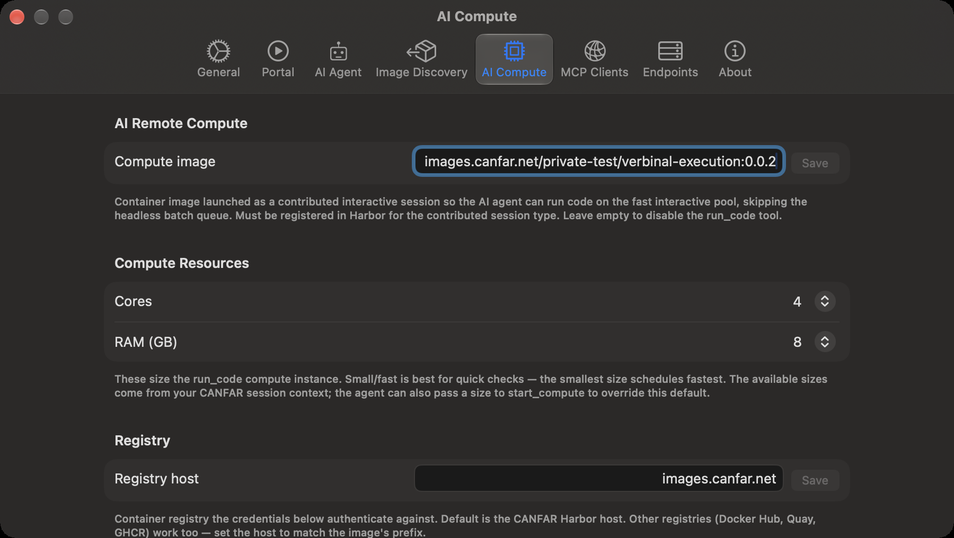Viewport: 954px width, 538px height.
Task: Click the Compute Resources heading
Action: [181, 263]
